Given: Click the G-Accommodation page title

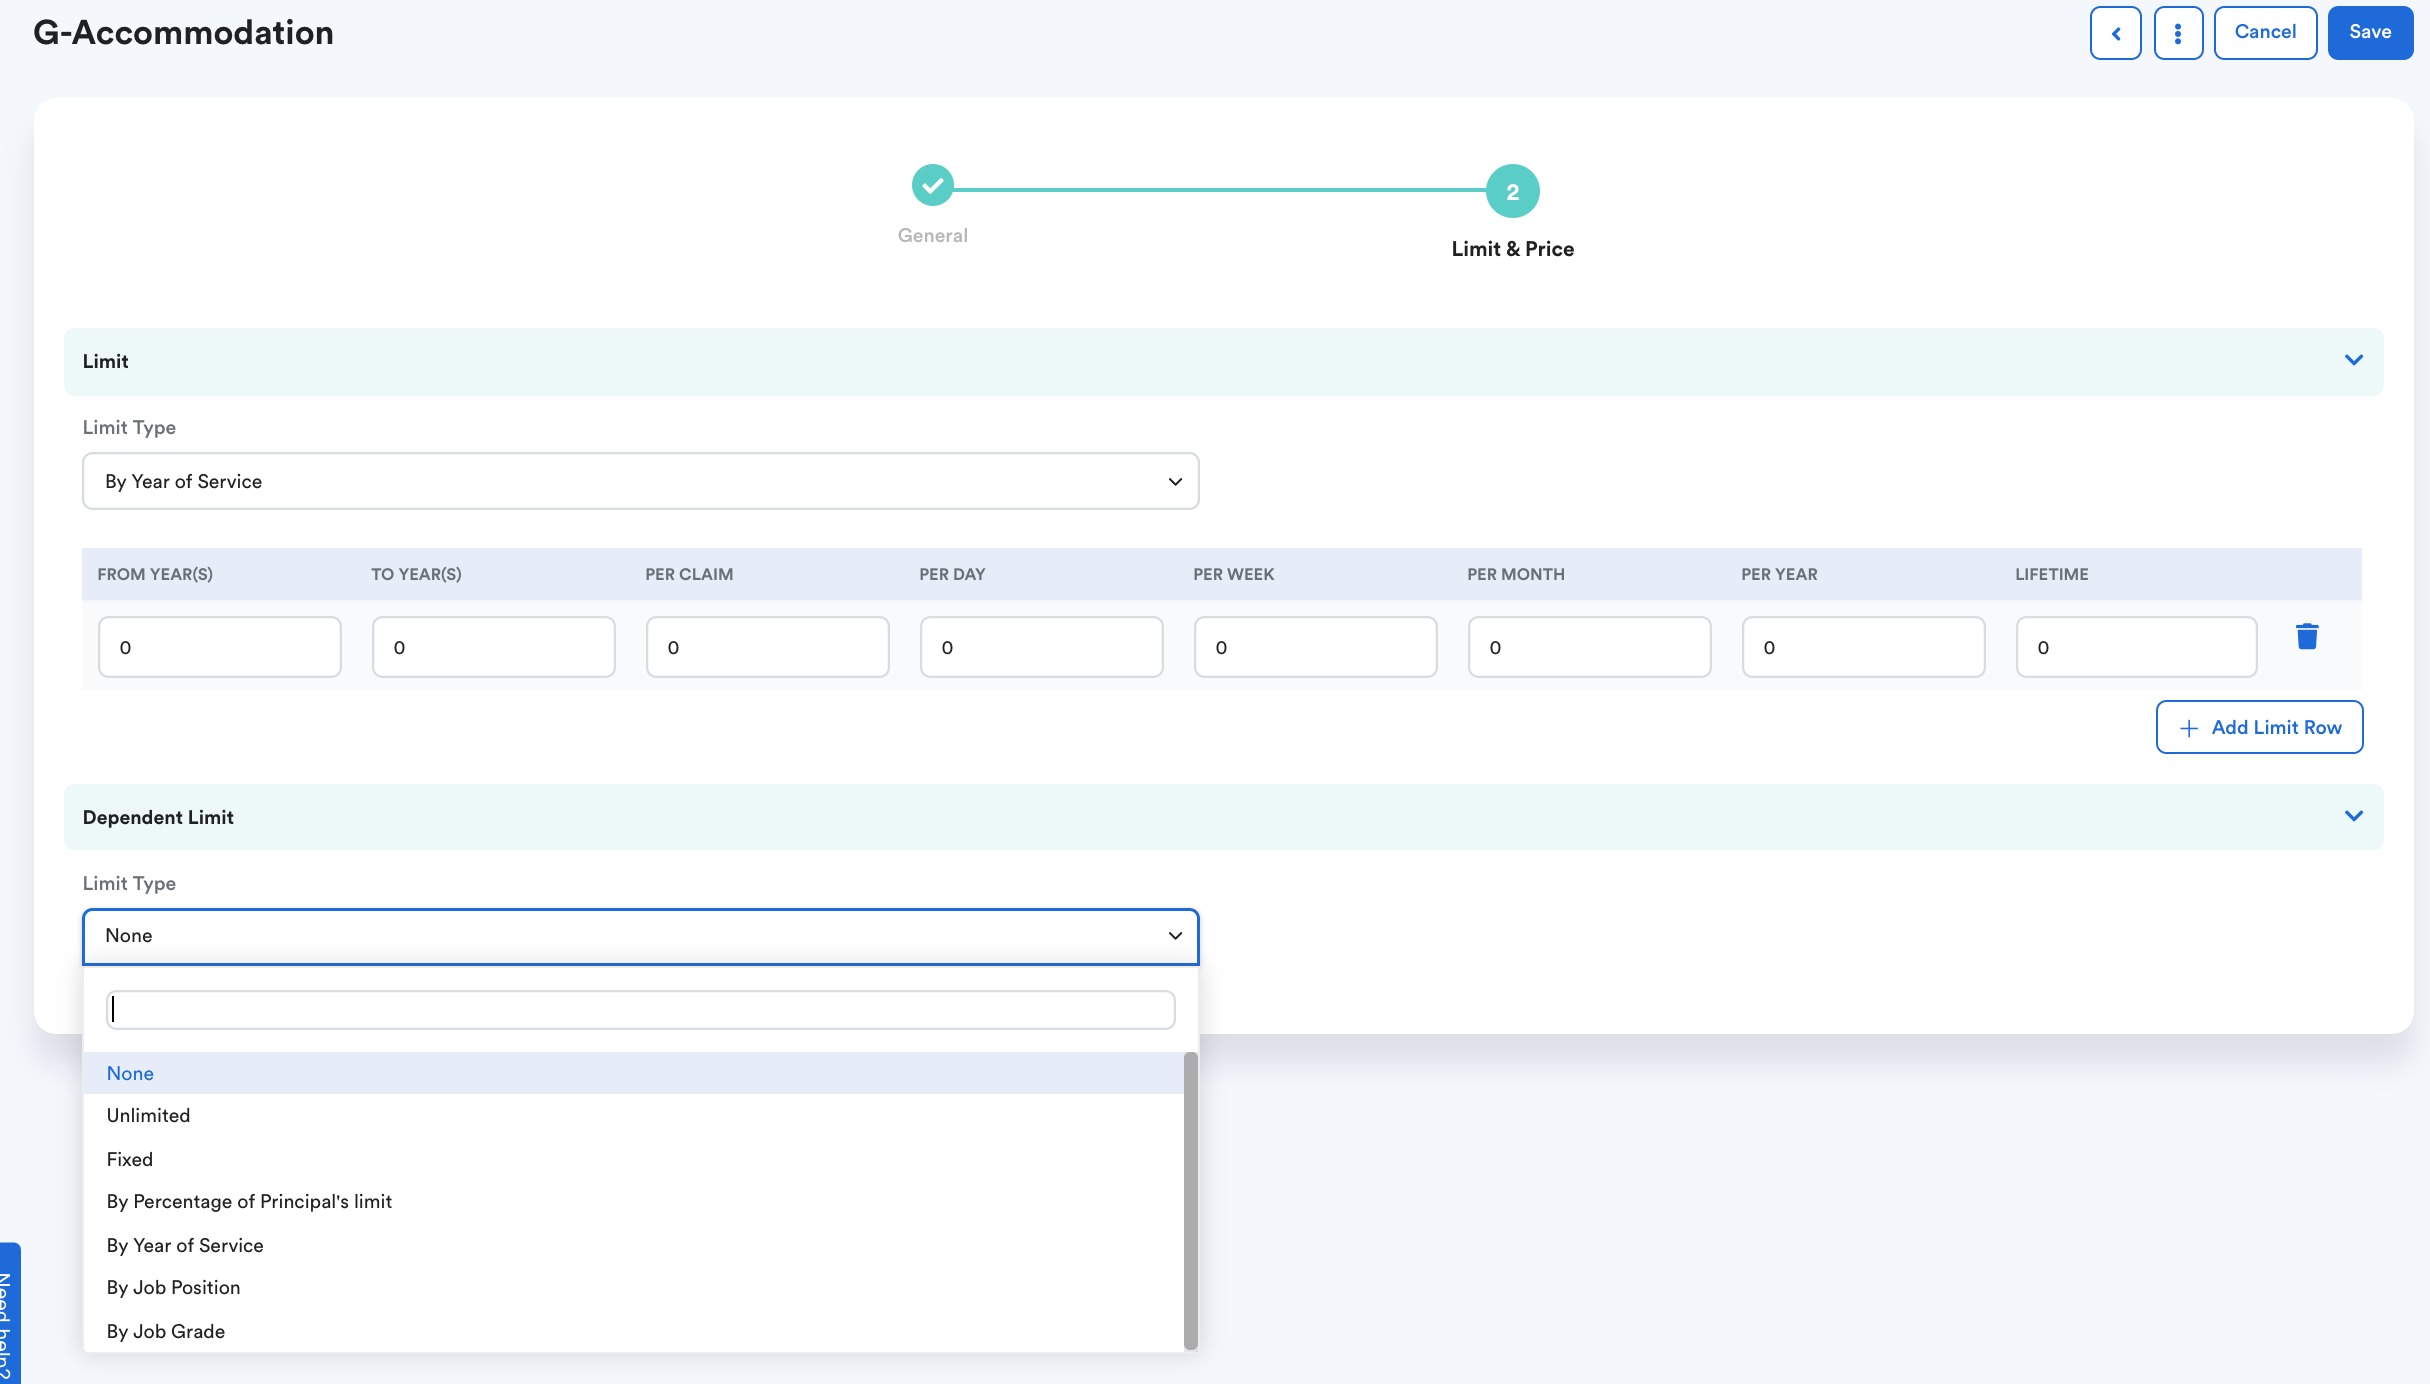Looking at the screenshot, I should click(x=183, y=32).
